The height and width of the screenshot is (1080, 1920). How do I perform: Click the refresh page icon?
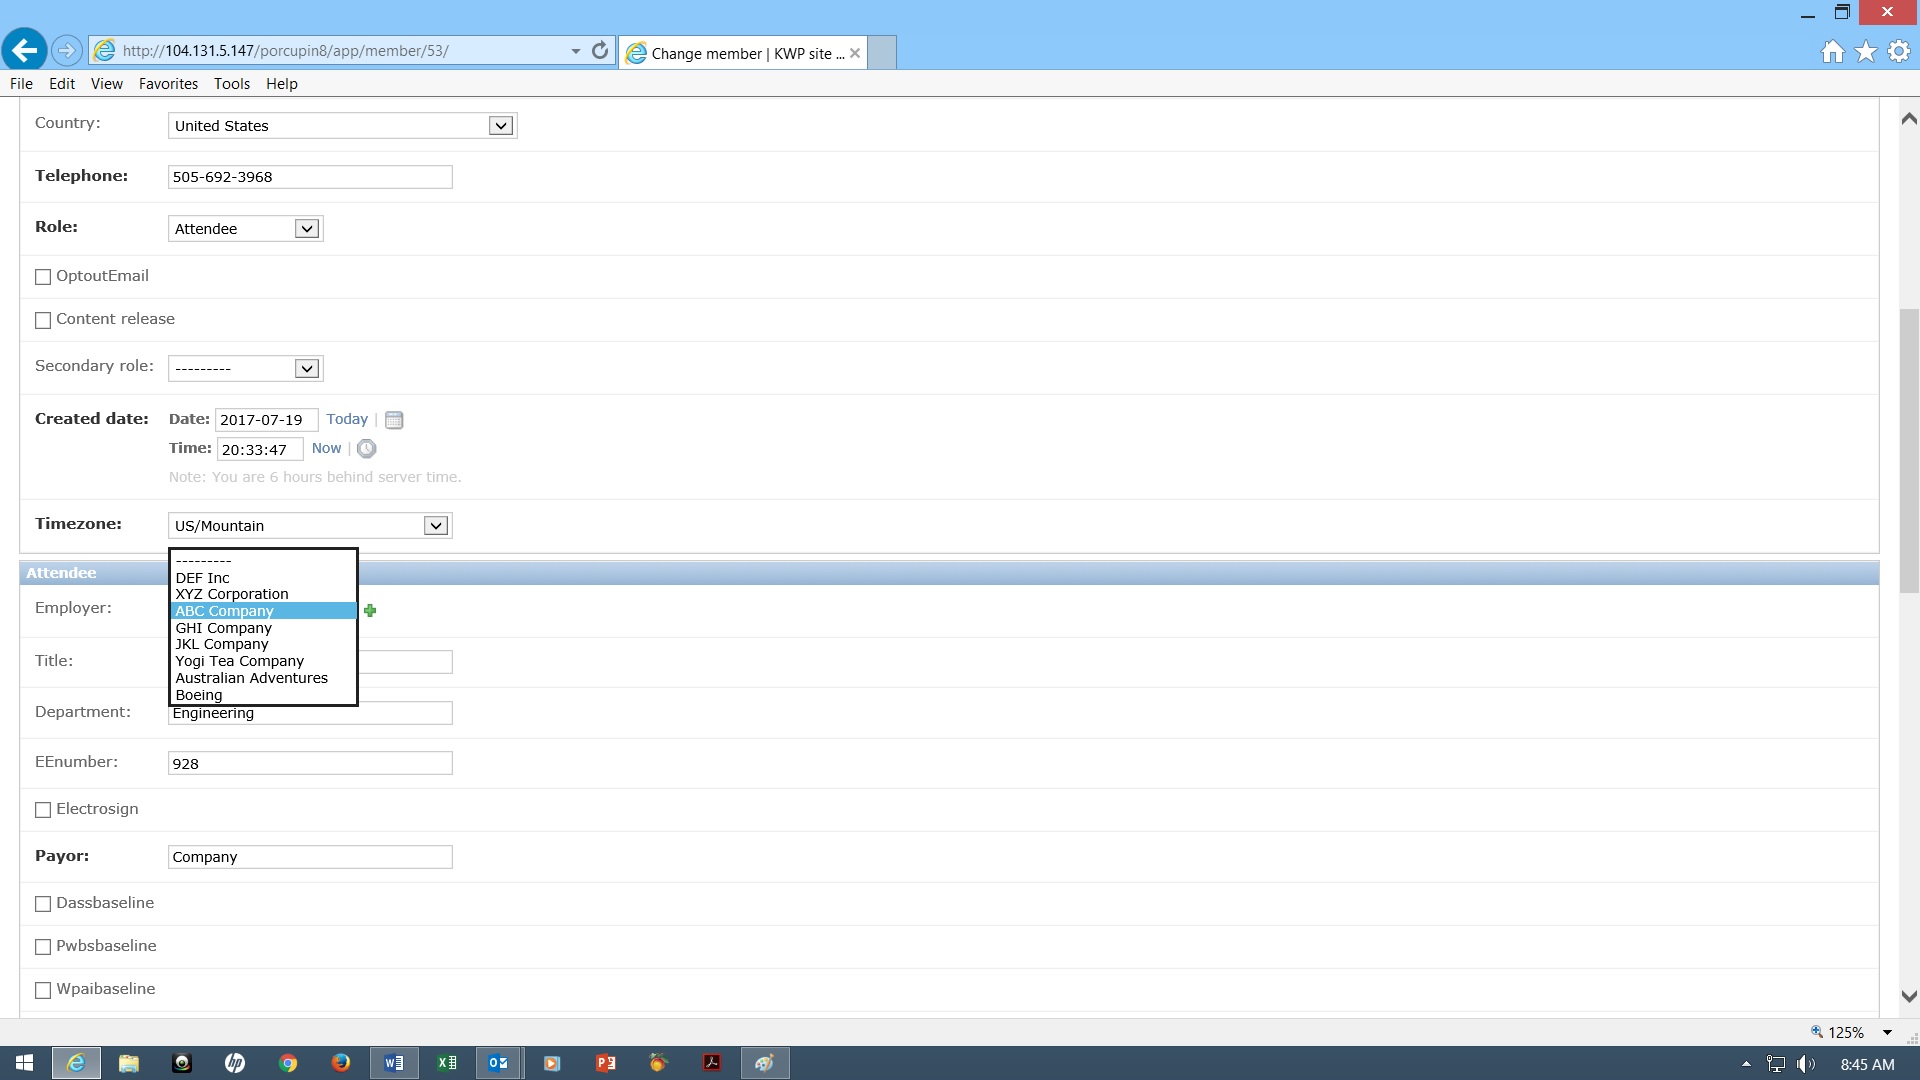tap(600, 50)
